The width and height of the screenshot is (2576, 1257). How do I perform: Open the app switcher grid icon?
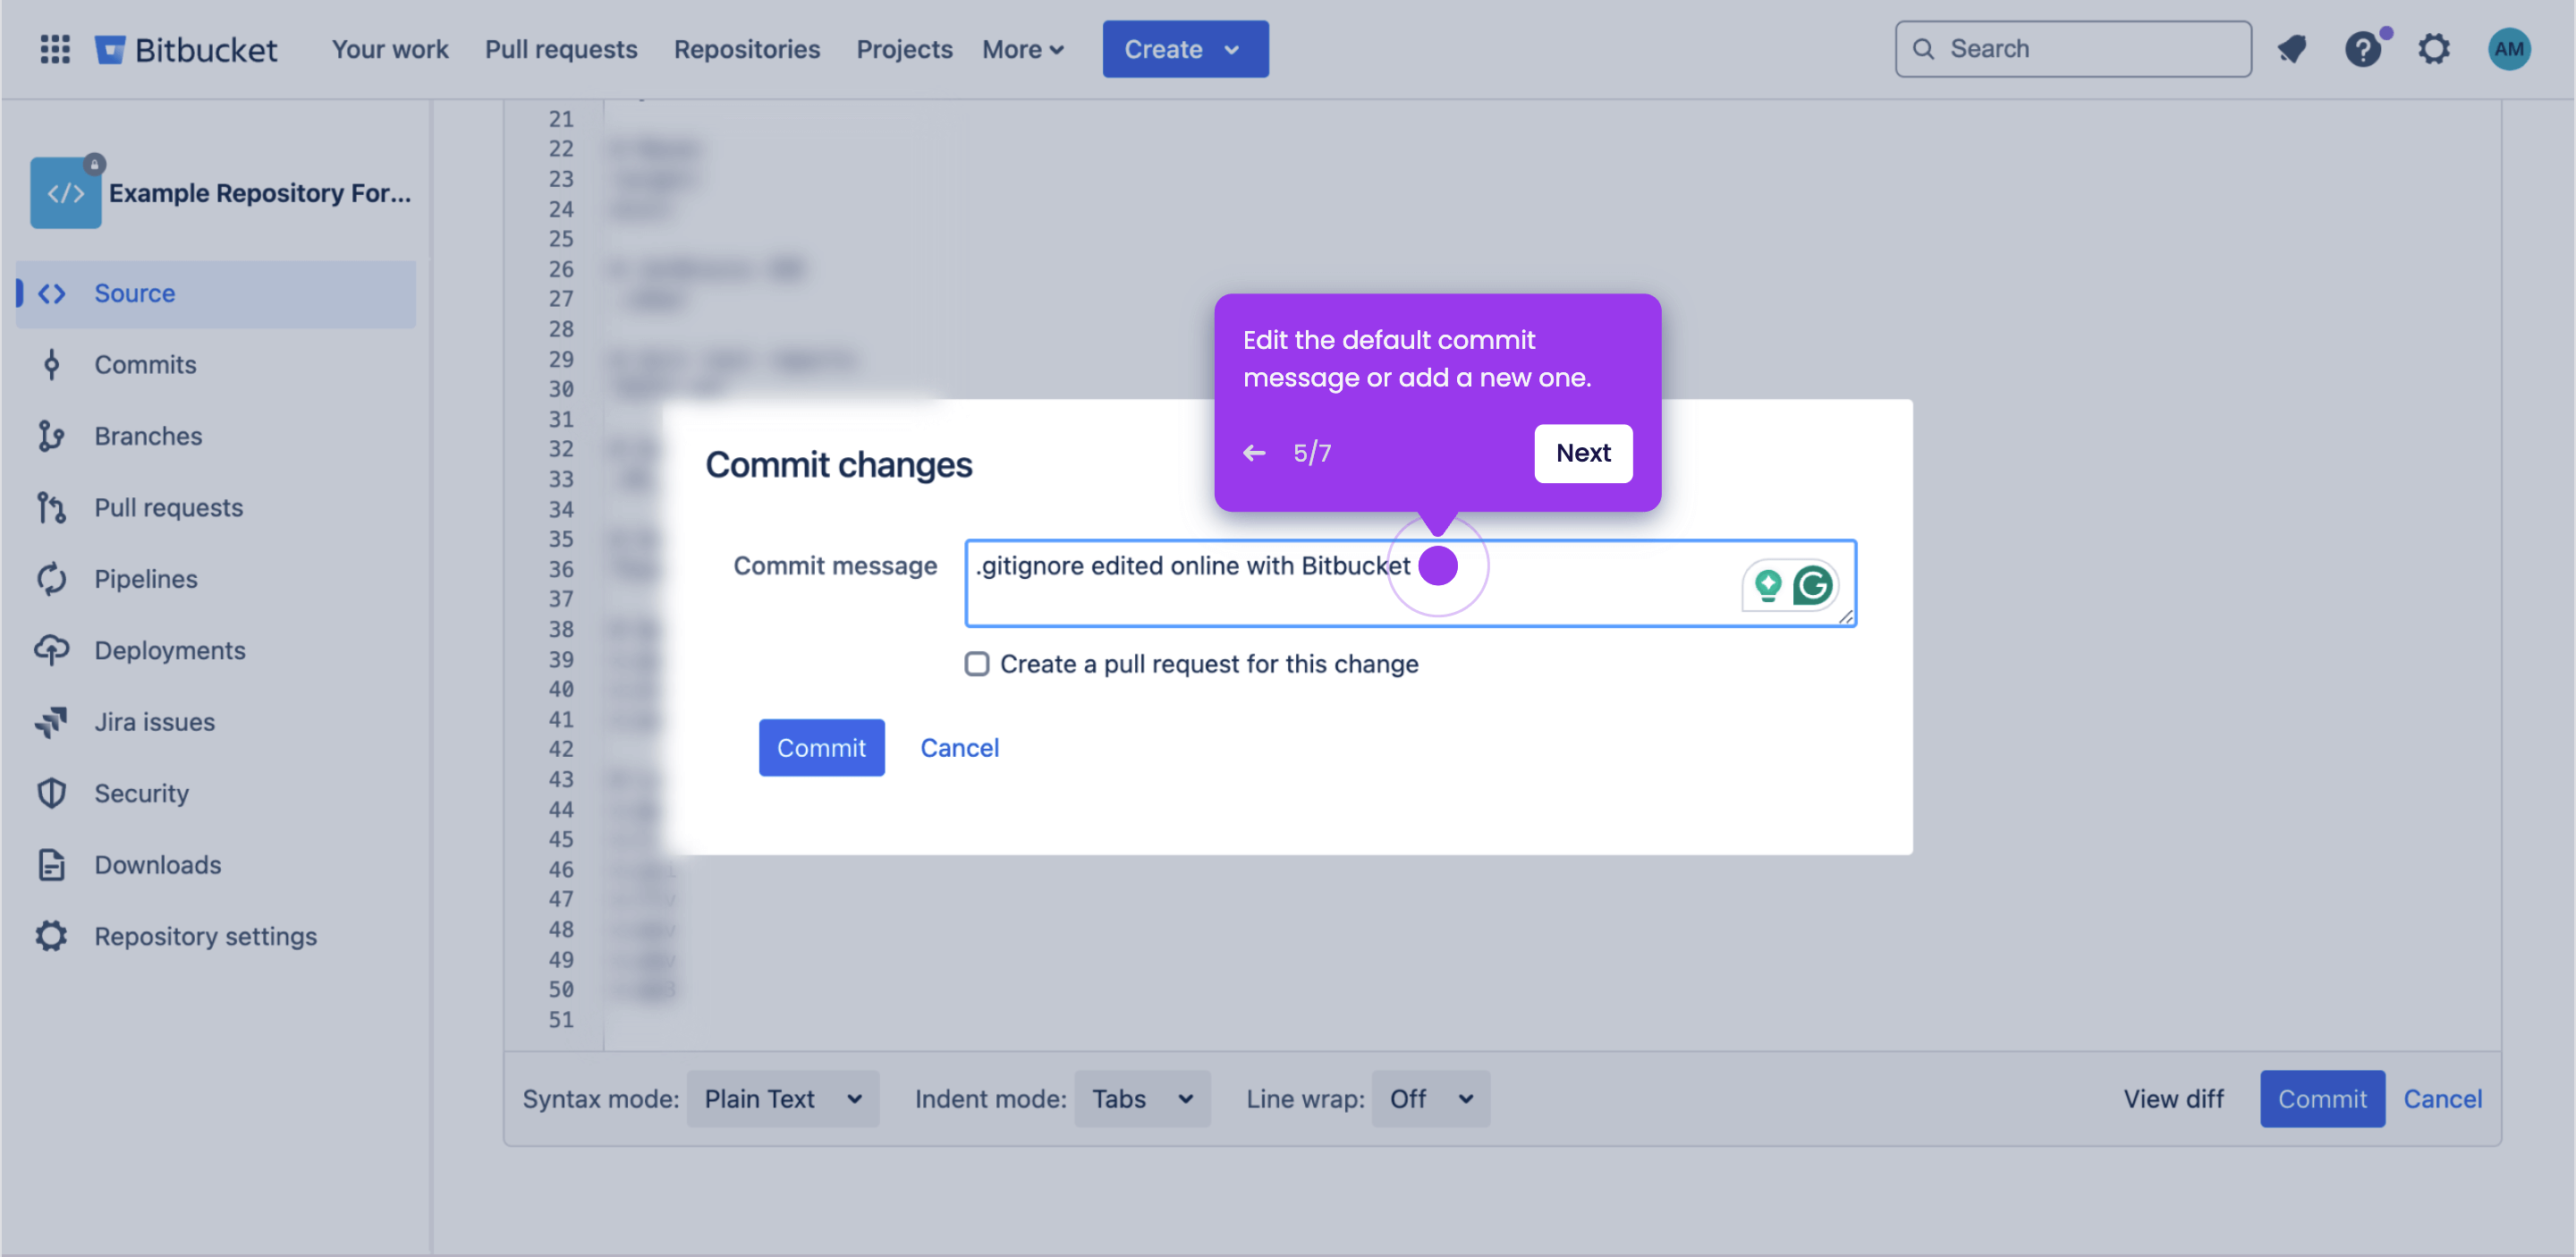click(x=55, y=49)
